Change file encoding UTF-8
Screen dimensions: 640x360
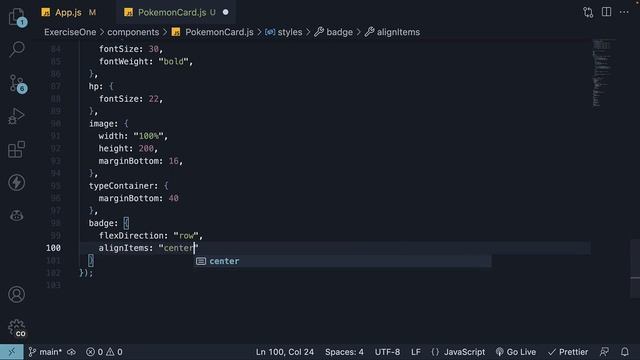(387, 352)
